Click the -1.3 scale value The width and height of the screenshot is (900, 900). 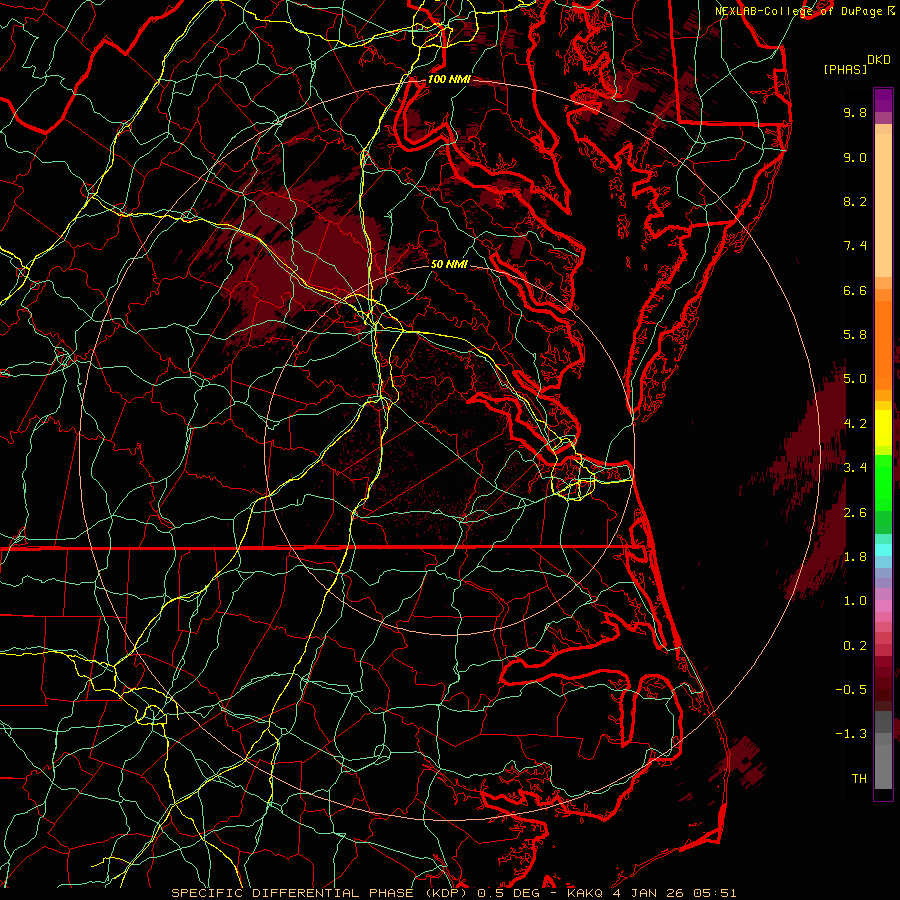[x=851, y=734]
